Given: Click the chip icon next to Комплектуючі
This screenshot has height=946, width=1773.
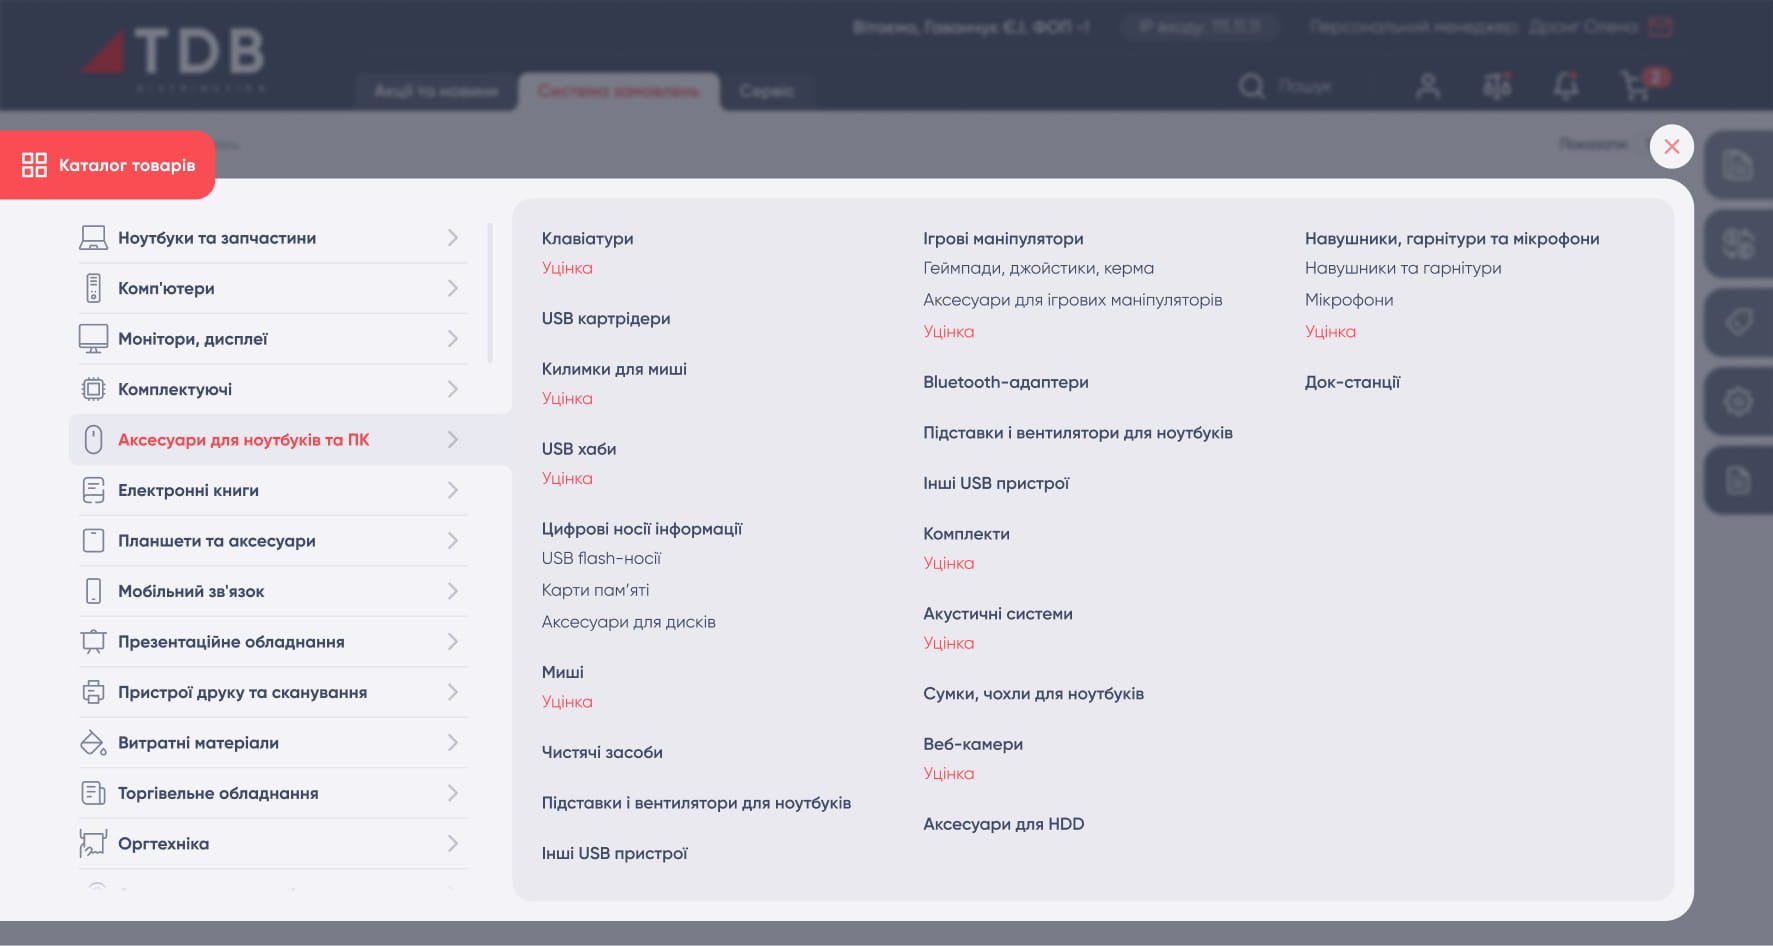Looking at the screenshot, I should coord(93,389).
